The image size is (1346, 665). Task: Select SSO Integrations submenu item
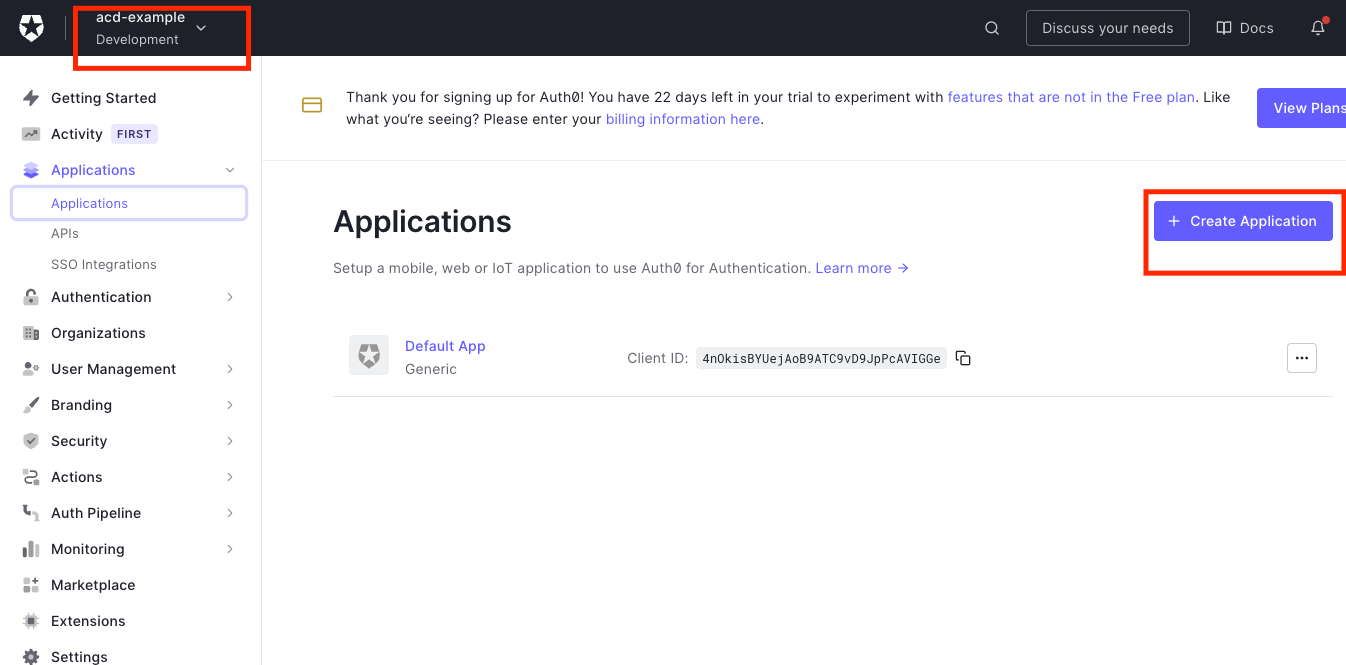click(x=104, y=264)
